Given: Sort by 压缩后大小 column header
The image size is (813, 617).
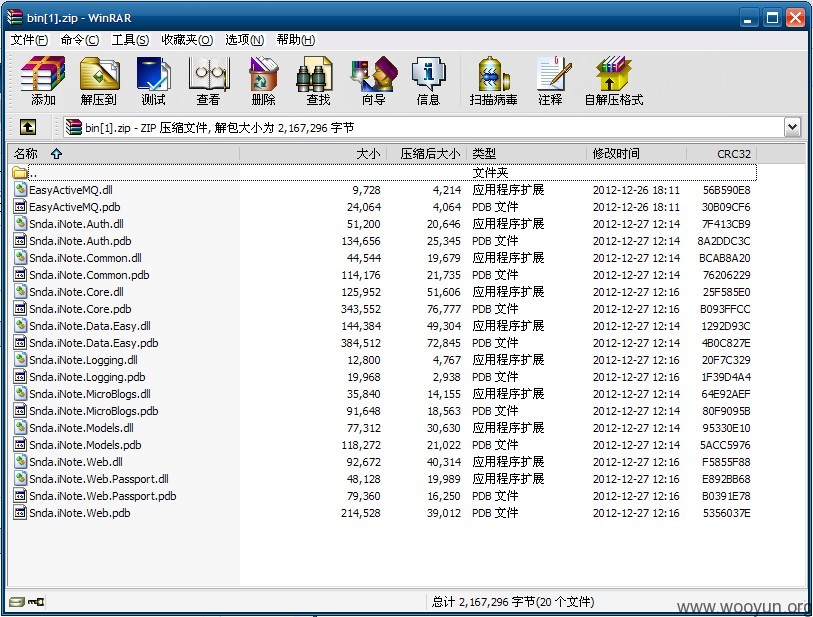Looking at the screenshot, I should coord(427,153).
